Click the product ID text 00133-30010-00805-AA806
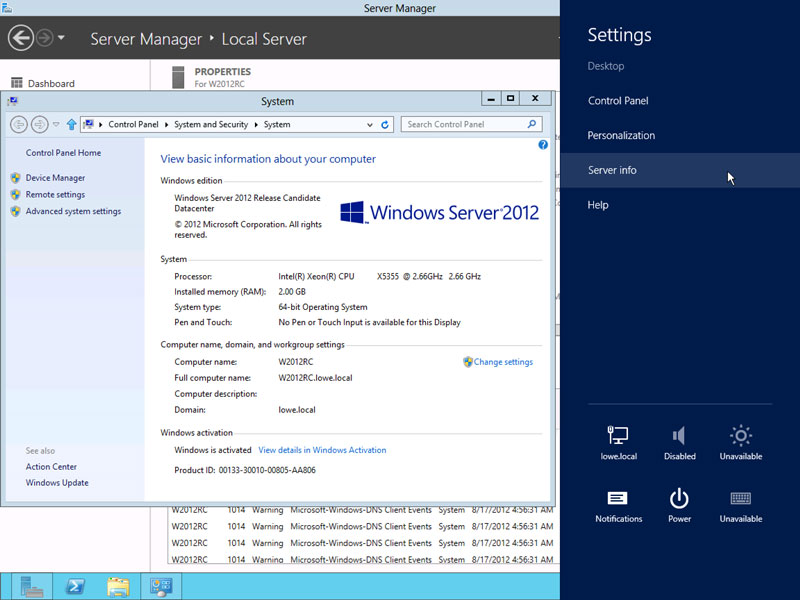Screen dimensions: 800x600 point(267,470)
